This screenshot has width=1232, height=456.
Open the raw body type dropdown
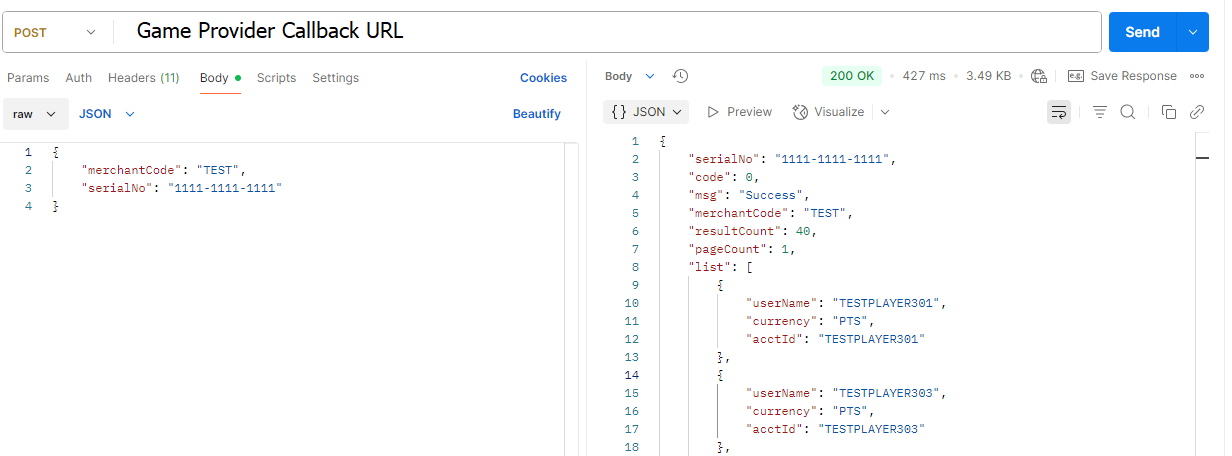(36, 114)
